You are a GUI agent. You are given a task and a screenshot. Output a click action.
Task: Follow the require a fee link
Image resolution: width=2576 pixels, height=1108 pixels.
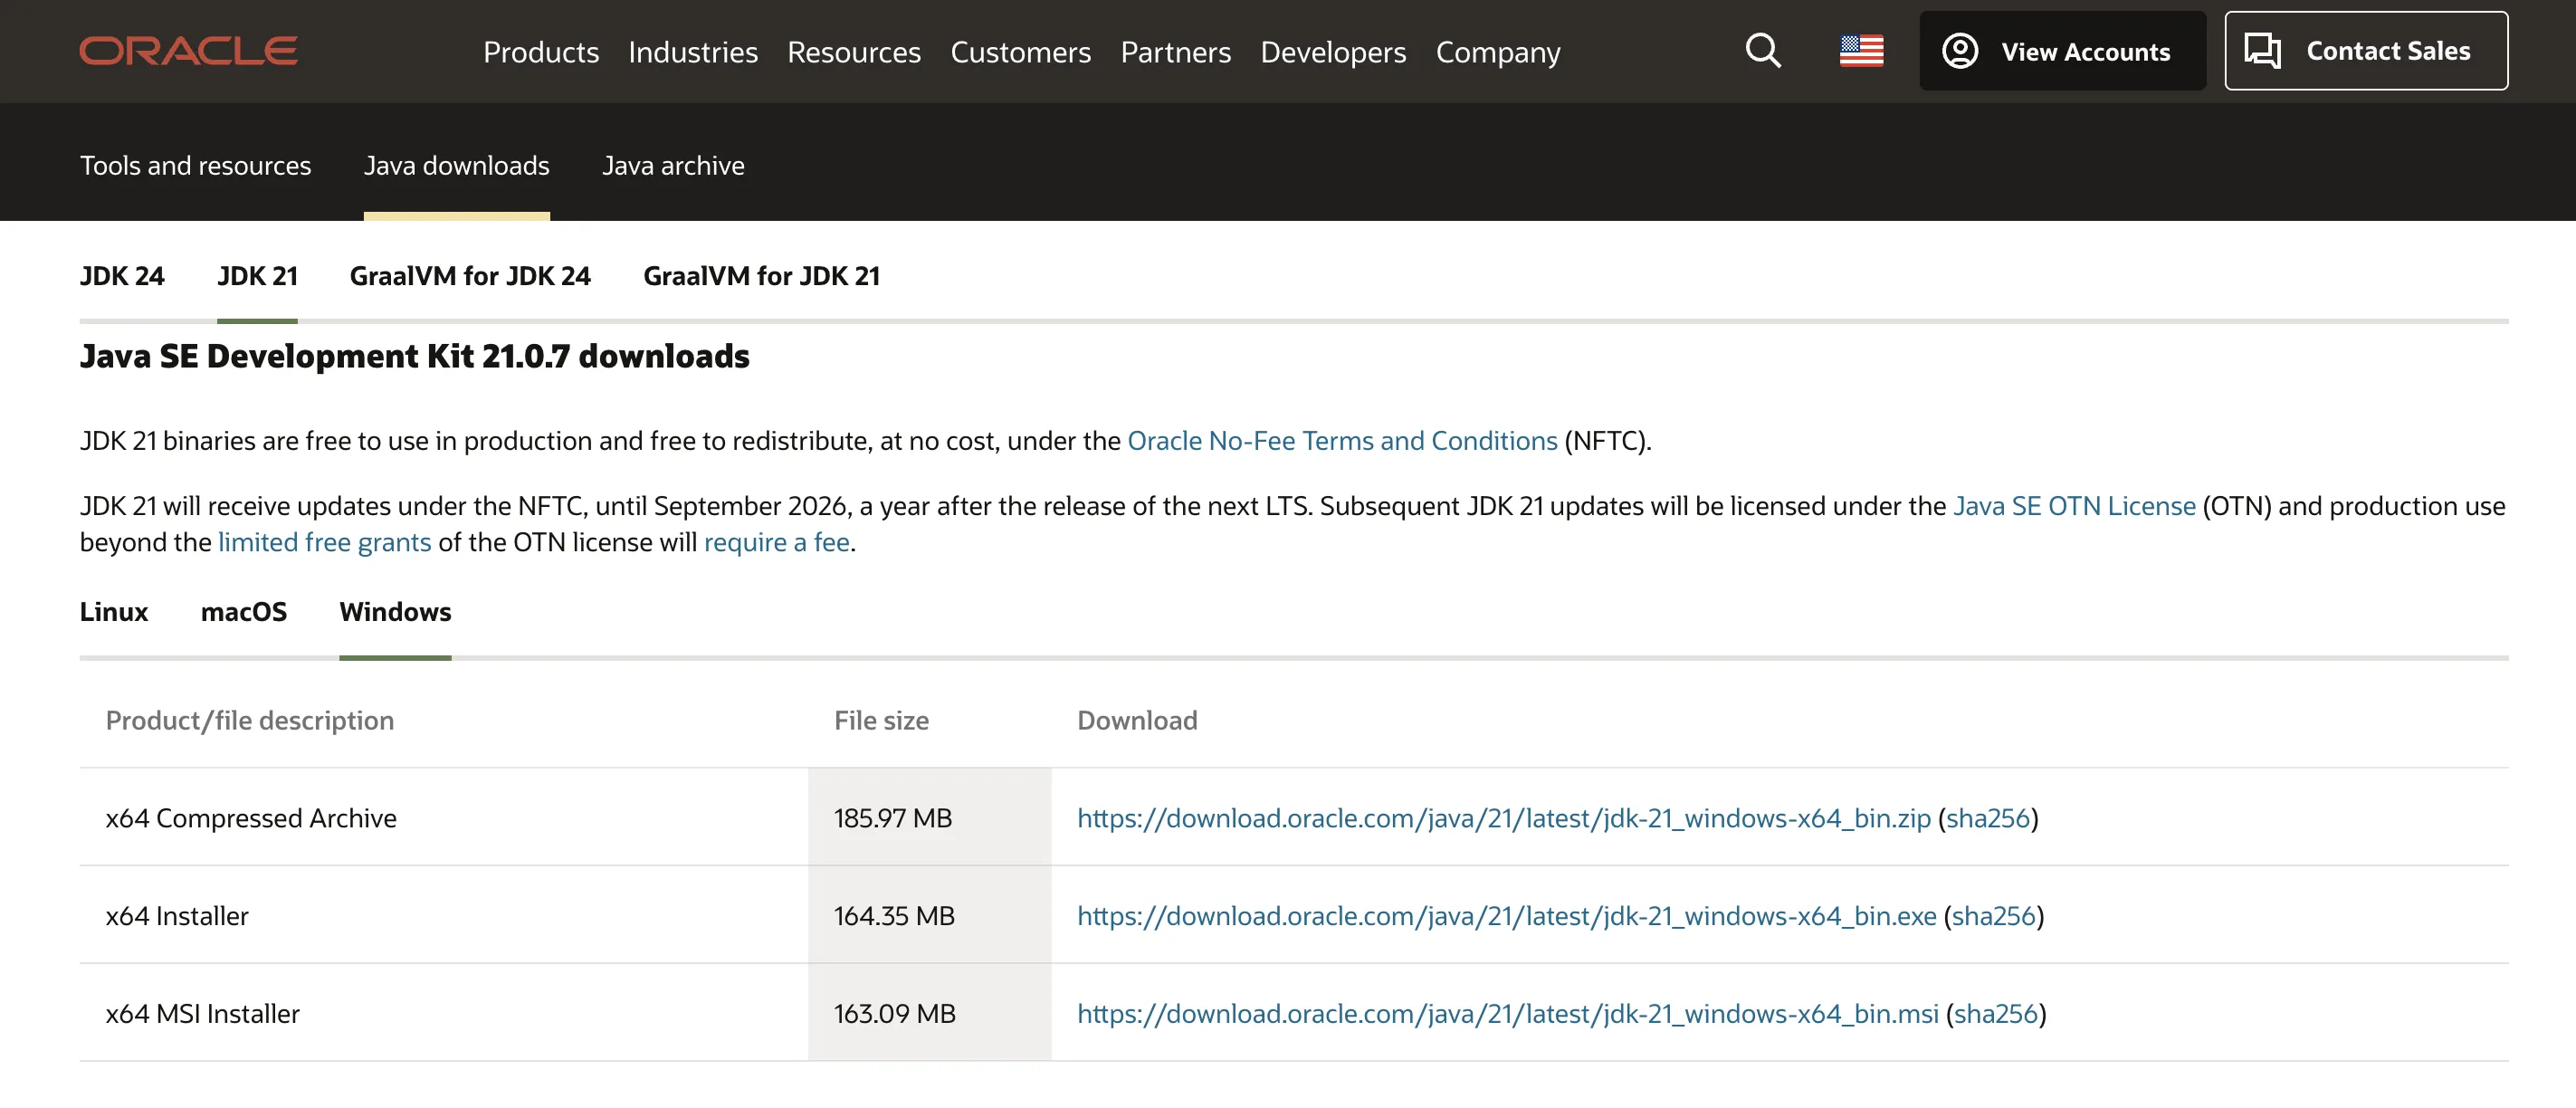pyautogui.click(x=777, y=542)
